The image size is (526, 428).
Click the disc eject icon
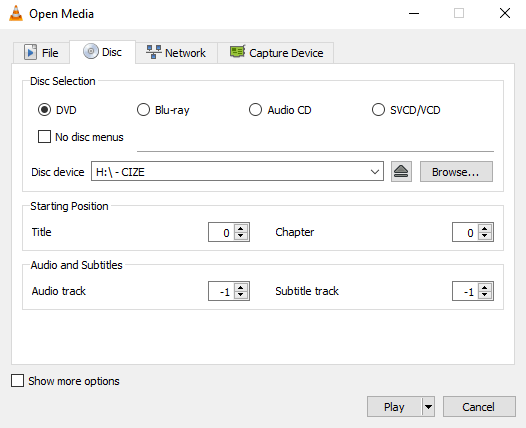click(x=401, y=172)
